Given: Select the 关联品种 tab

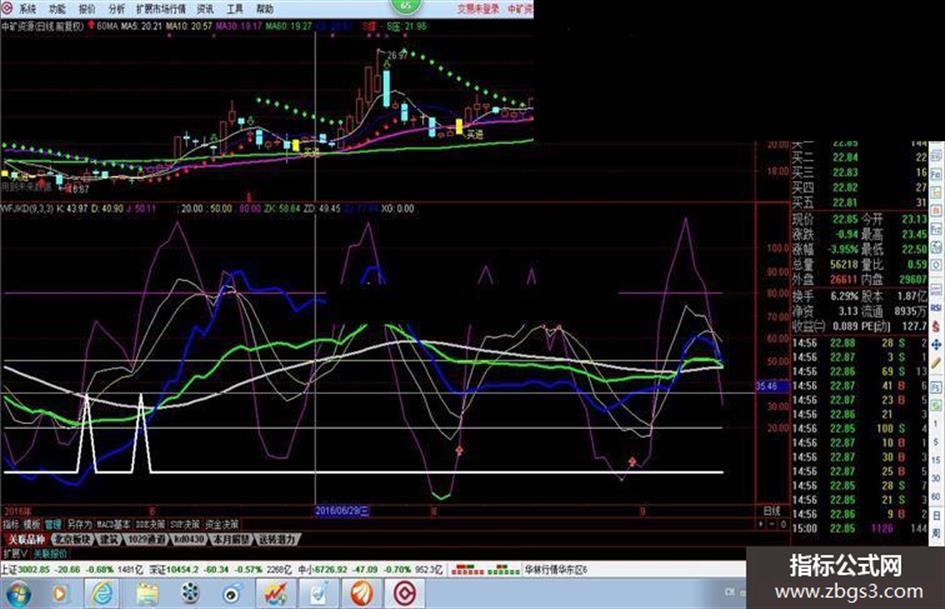Looking at the screenshot, I should [x=26, y=539].
